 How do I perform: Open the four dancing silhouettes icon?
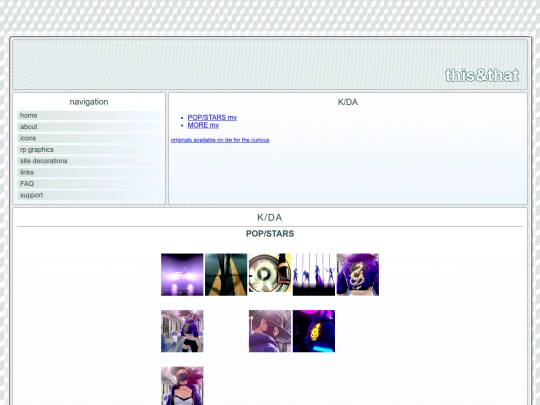(314, 274)
